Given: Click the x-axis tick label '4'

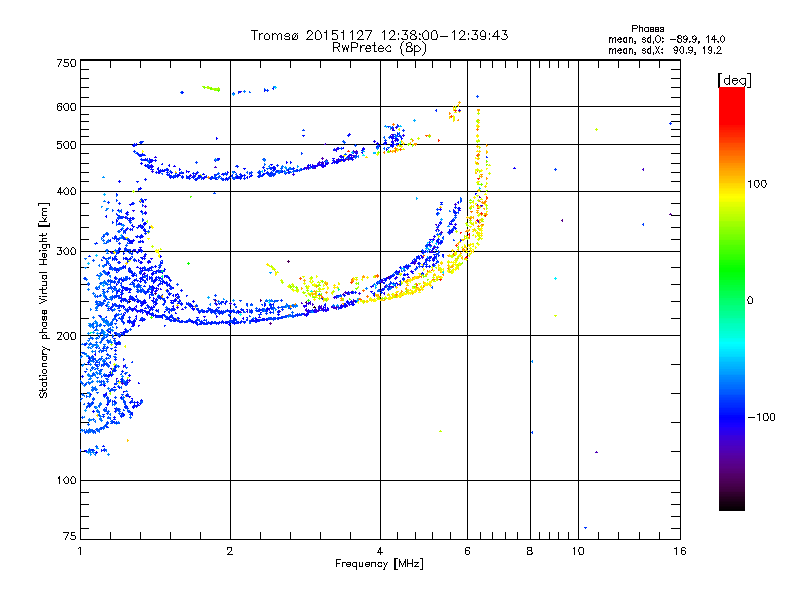Looking at the screenshot, I should (x=380, y=551).
